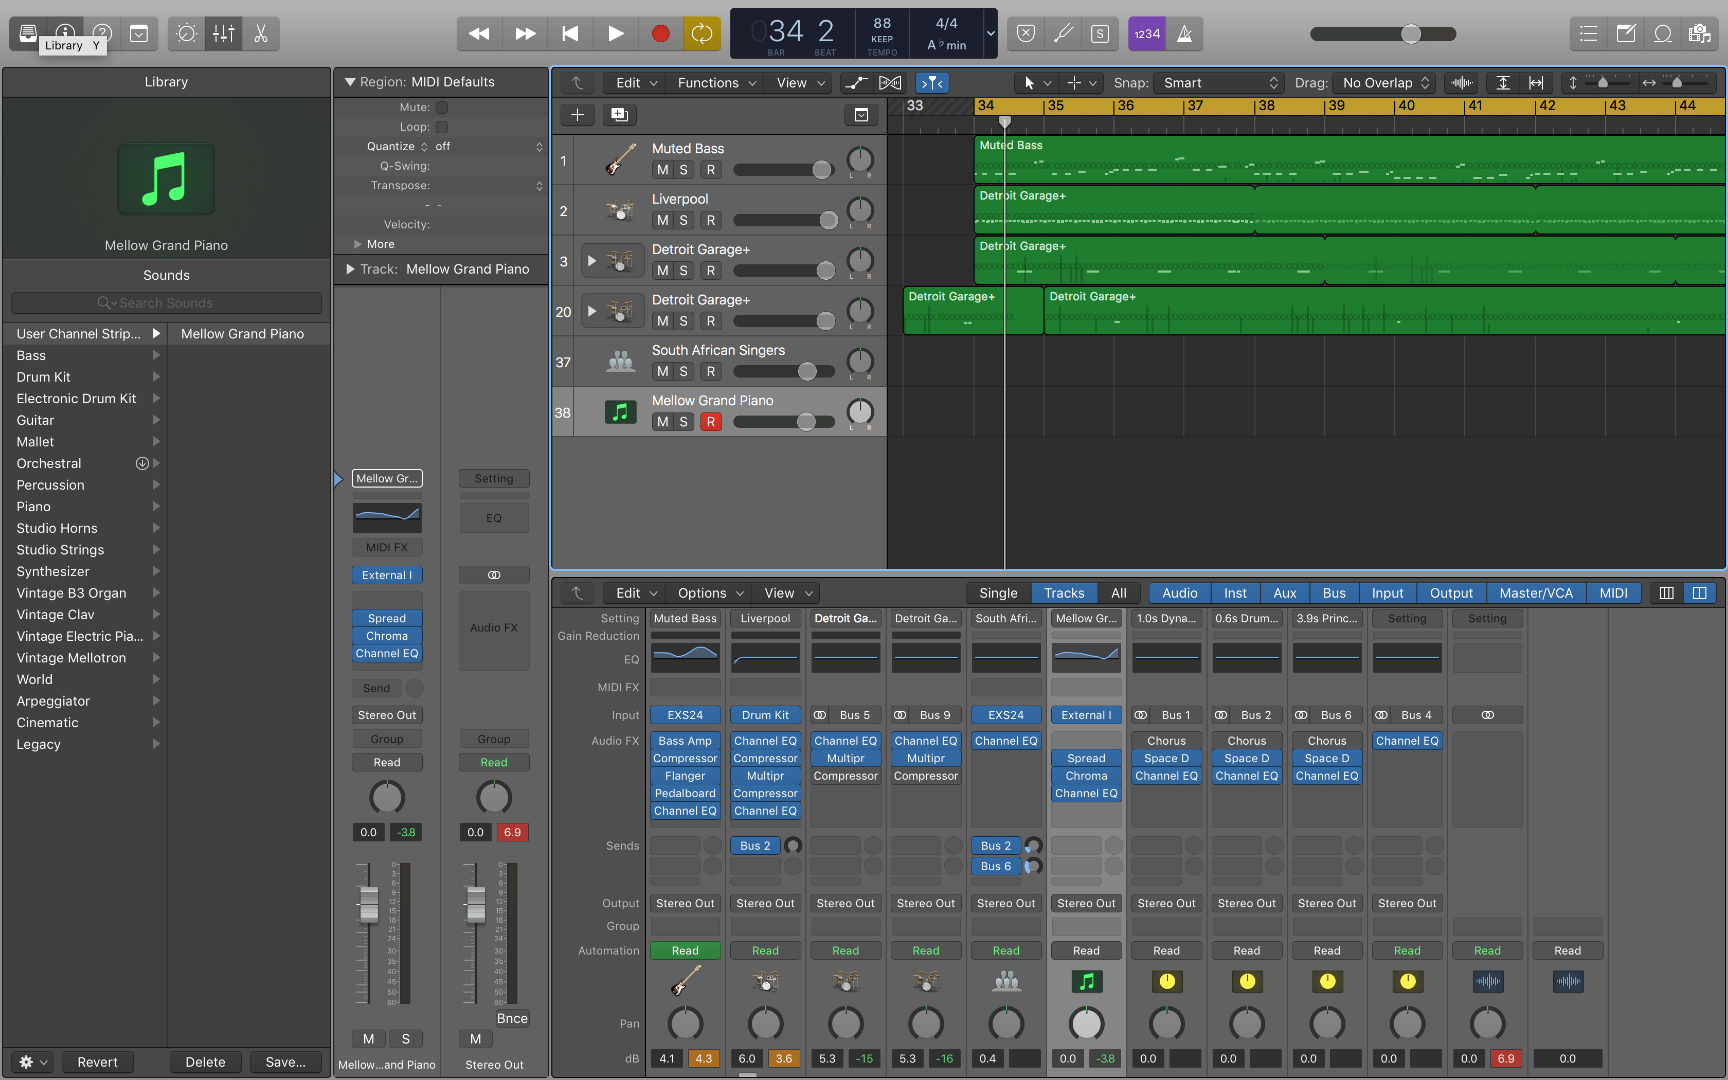
Task: Enable the count-in 1234 button
Action: tap(1146, 34)
